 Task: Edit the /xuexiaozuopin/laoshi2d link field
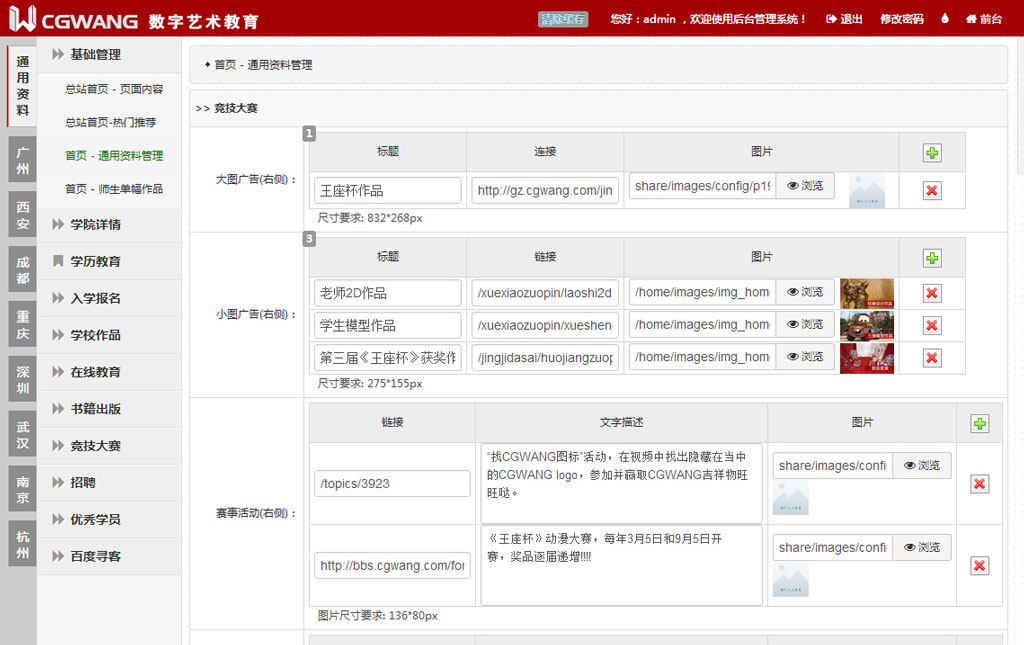(545, 293)
